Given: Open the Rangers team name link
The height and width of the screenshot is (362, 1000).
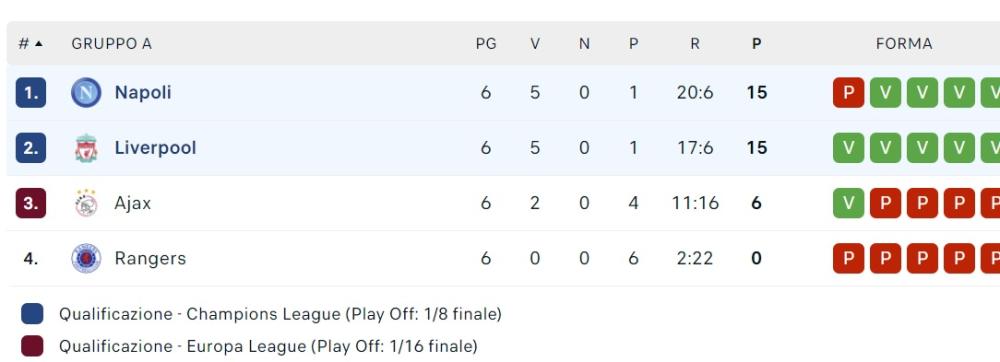Looking at the screenshot, I should (x=150, y=258).
